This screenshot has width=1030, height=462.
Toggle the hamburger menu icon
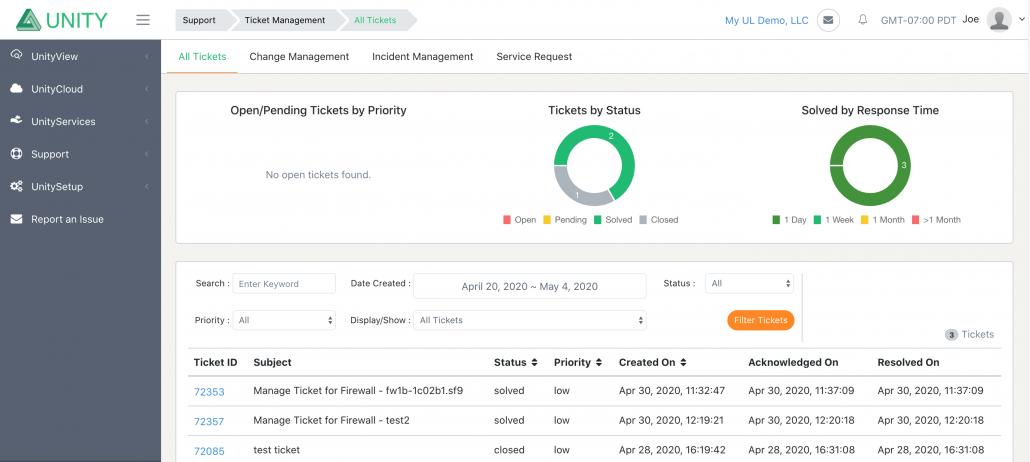(x=143, y=20)
